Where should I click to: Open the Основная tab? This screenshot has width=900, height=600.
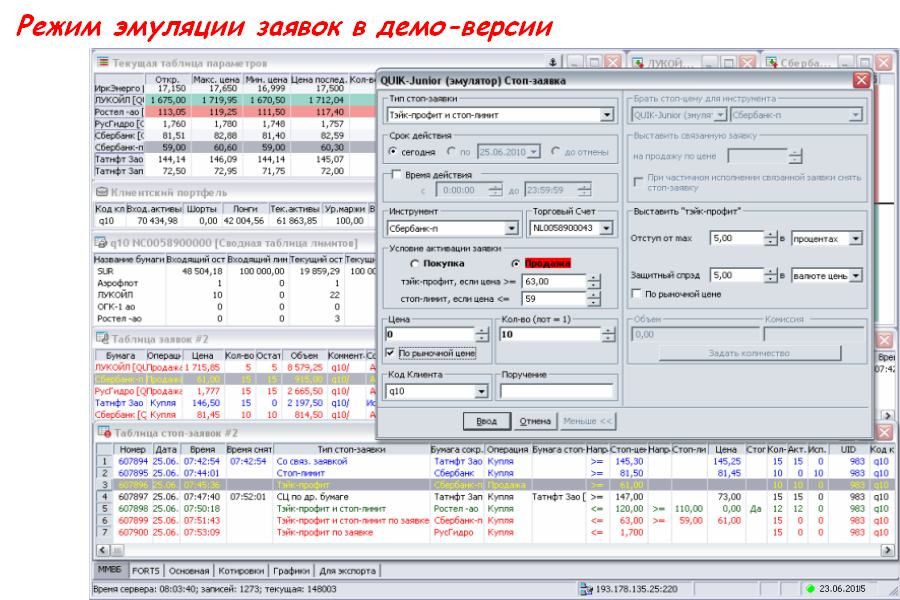point(189,571)
